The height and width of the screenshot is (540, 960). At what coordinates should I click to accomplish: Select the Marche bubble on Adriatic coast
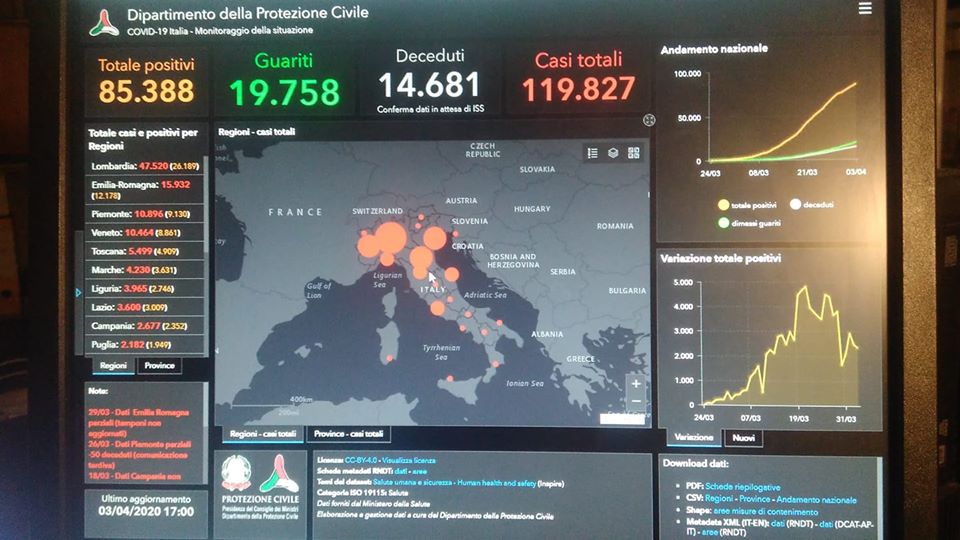pyautogui.click(x=452, y=274)
